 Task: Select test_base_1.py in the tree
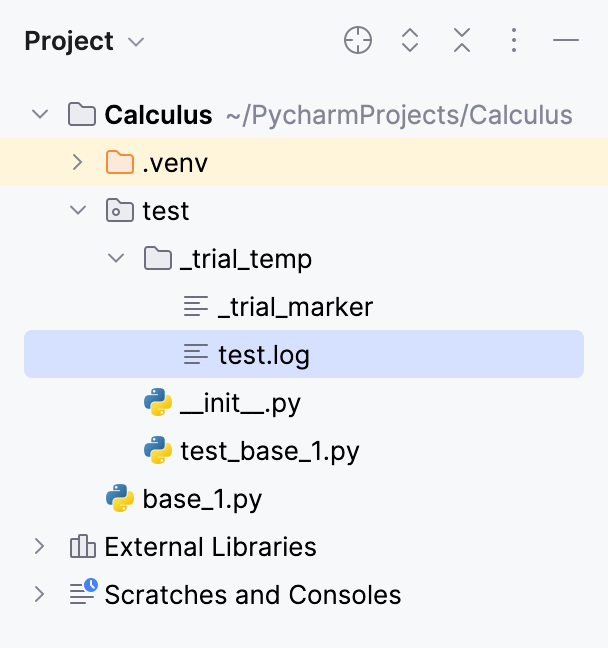click(269, 451)
